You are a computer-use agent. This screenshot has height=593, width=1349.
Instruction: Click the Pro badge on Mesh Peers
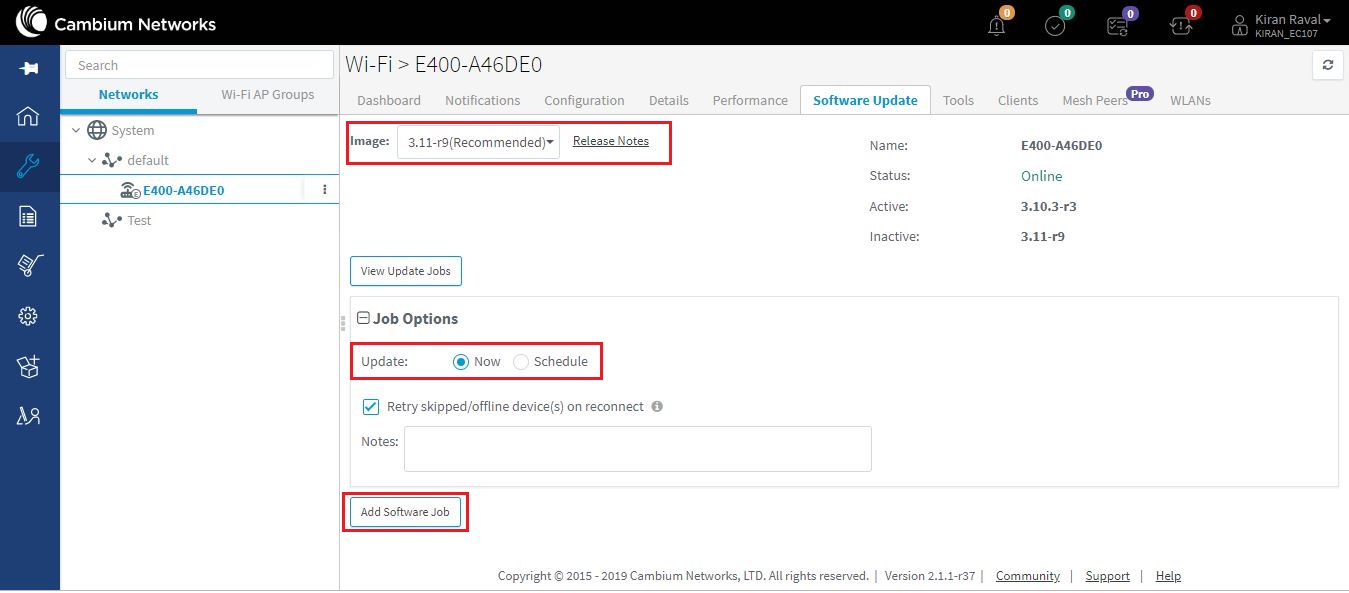pos(1140,93)
